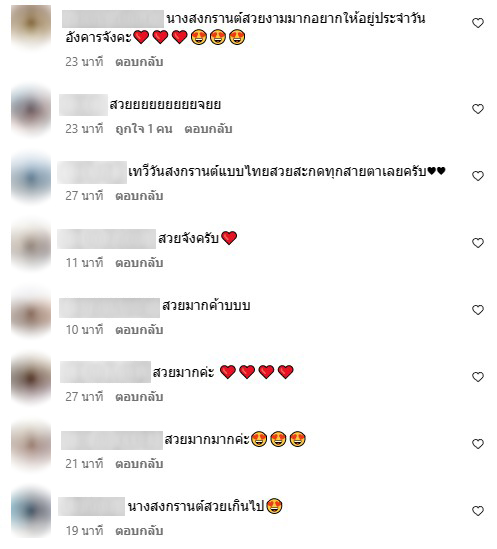This screenshot has height=549, width=497.
Task: Like the comment wishing for Tuesday's Songkran lady
Action: click(x=478, y=23)
